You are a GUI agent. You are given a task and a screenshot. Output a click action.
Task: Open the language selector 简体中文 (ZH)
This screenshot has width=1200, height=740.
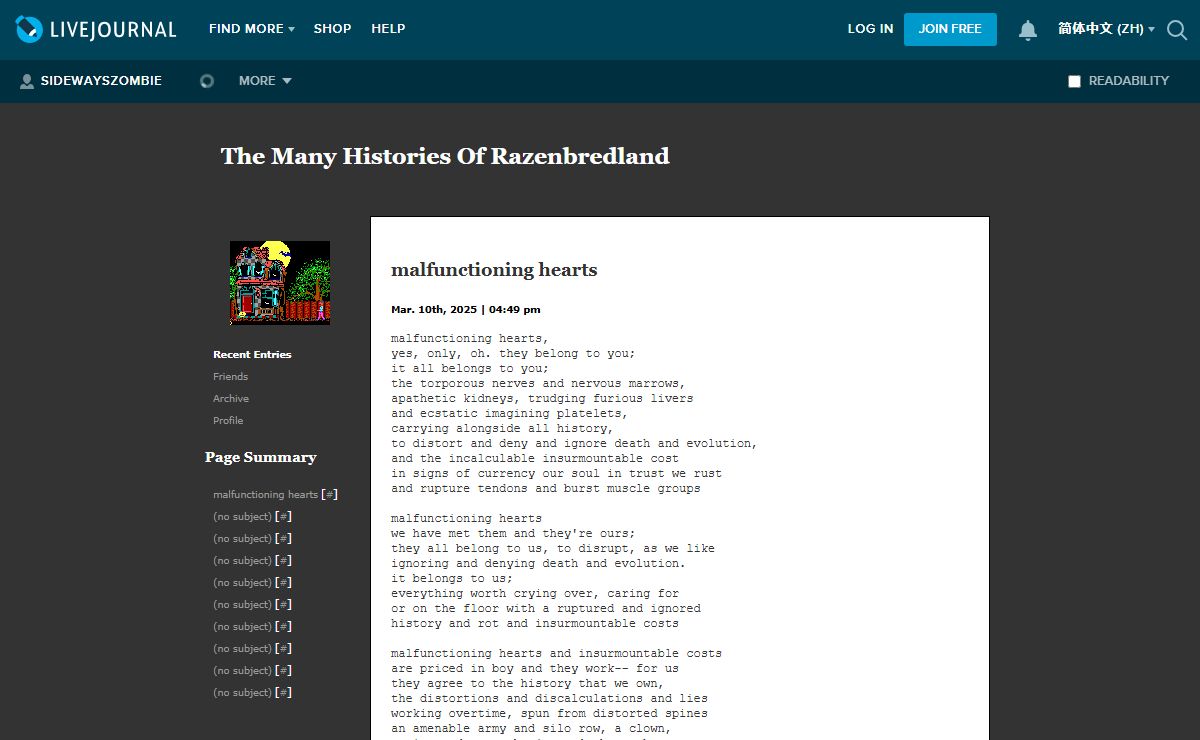[x=1106, y=29]
